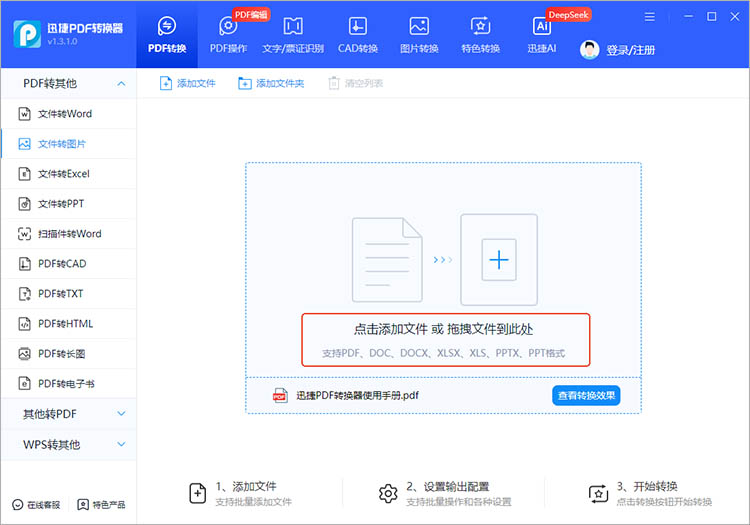Open the 文字/票证识别 tab
This screenshot has height=525, width=750.
pyautogui.click(x=293, y=34)
